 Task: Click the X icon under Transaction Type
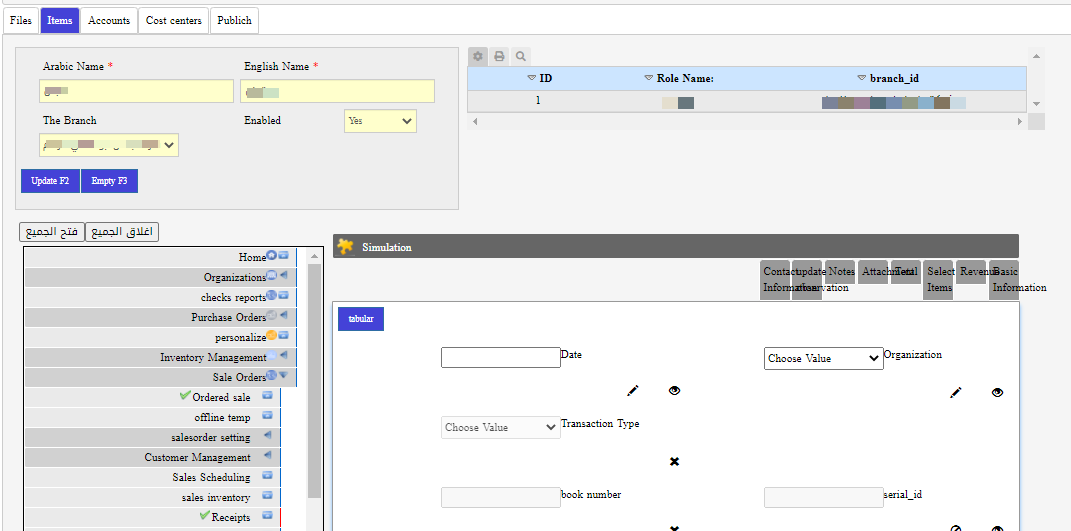[x=674, y=461]
